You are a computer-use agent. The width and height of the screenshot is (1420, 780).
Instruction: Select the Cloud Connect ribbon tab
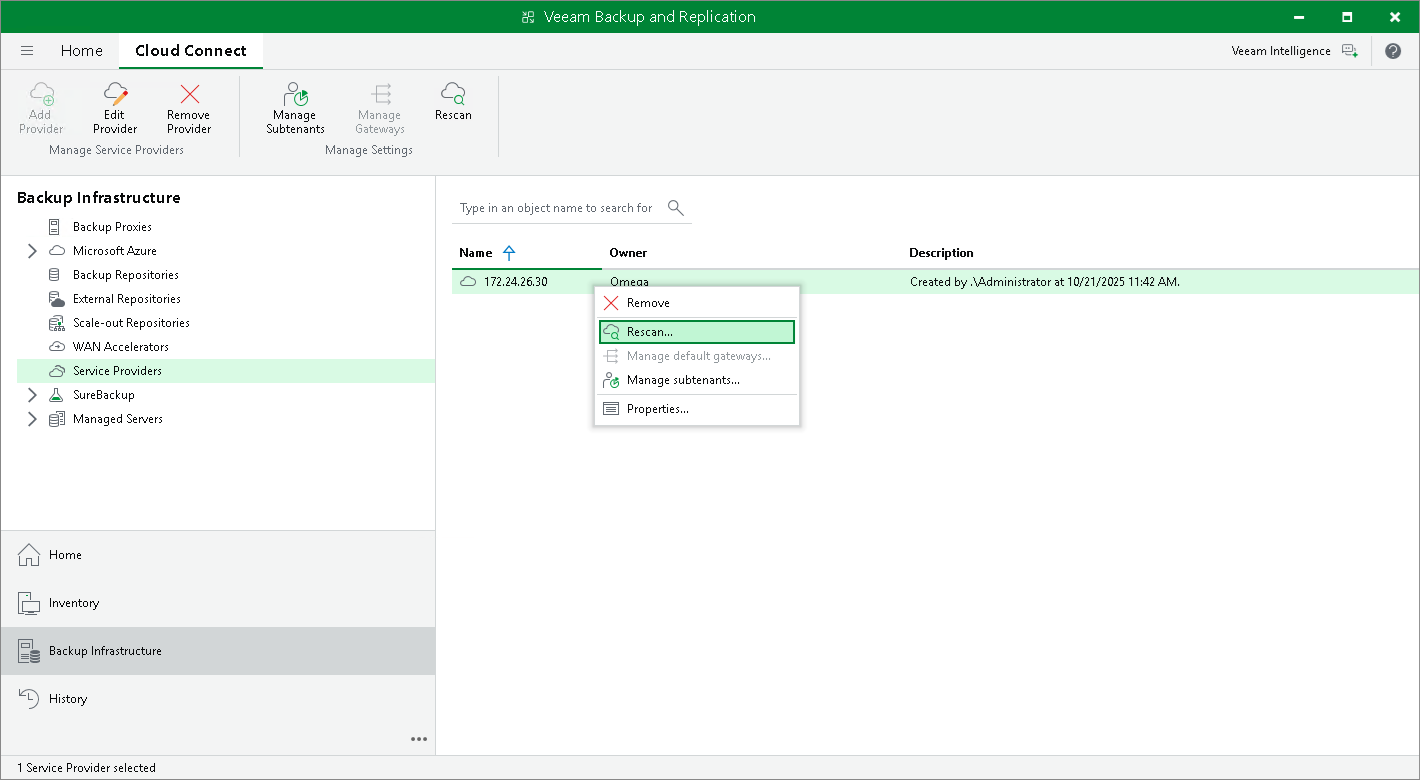pyautogui.click(x=191, y=51)
